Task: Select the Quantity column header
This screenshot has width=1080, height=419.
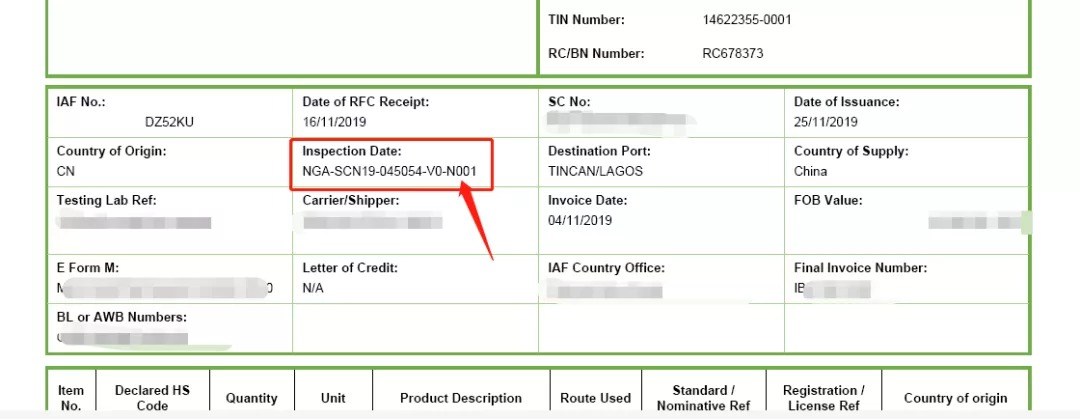Action: [x=251, y=398]
